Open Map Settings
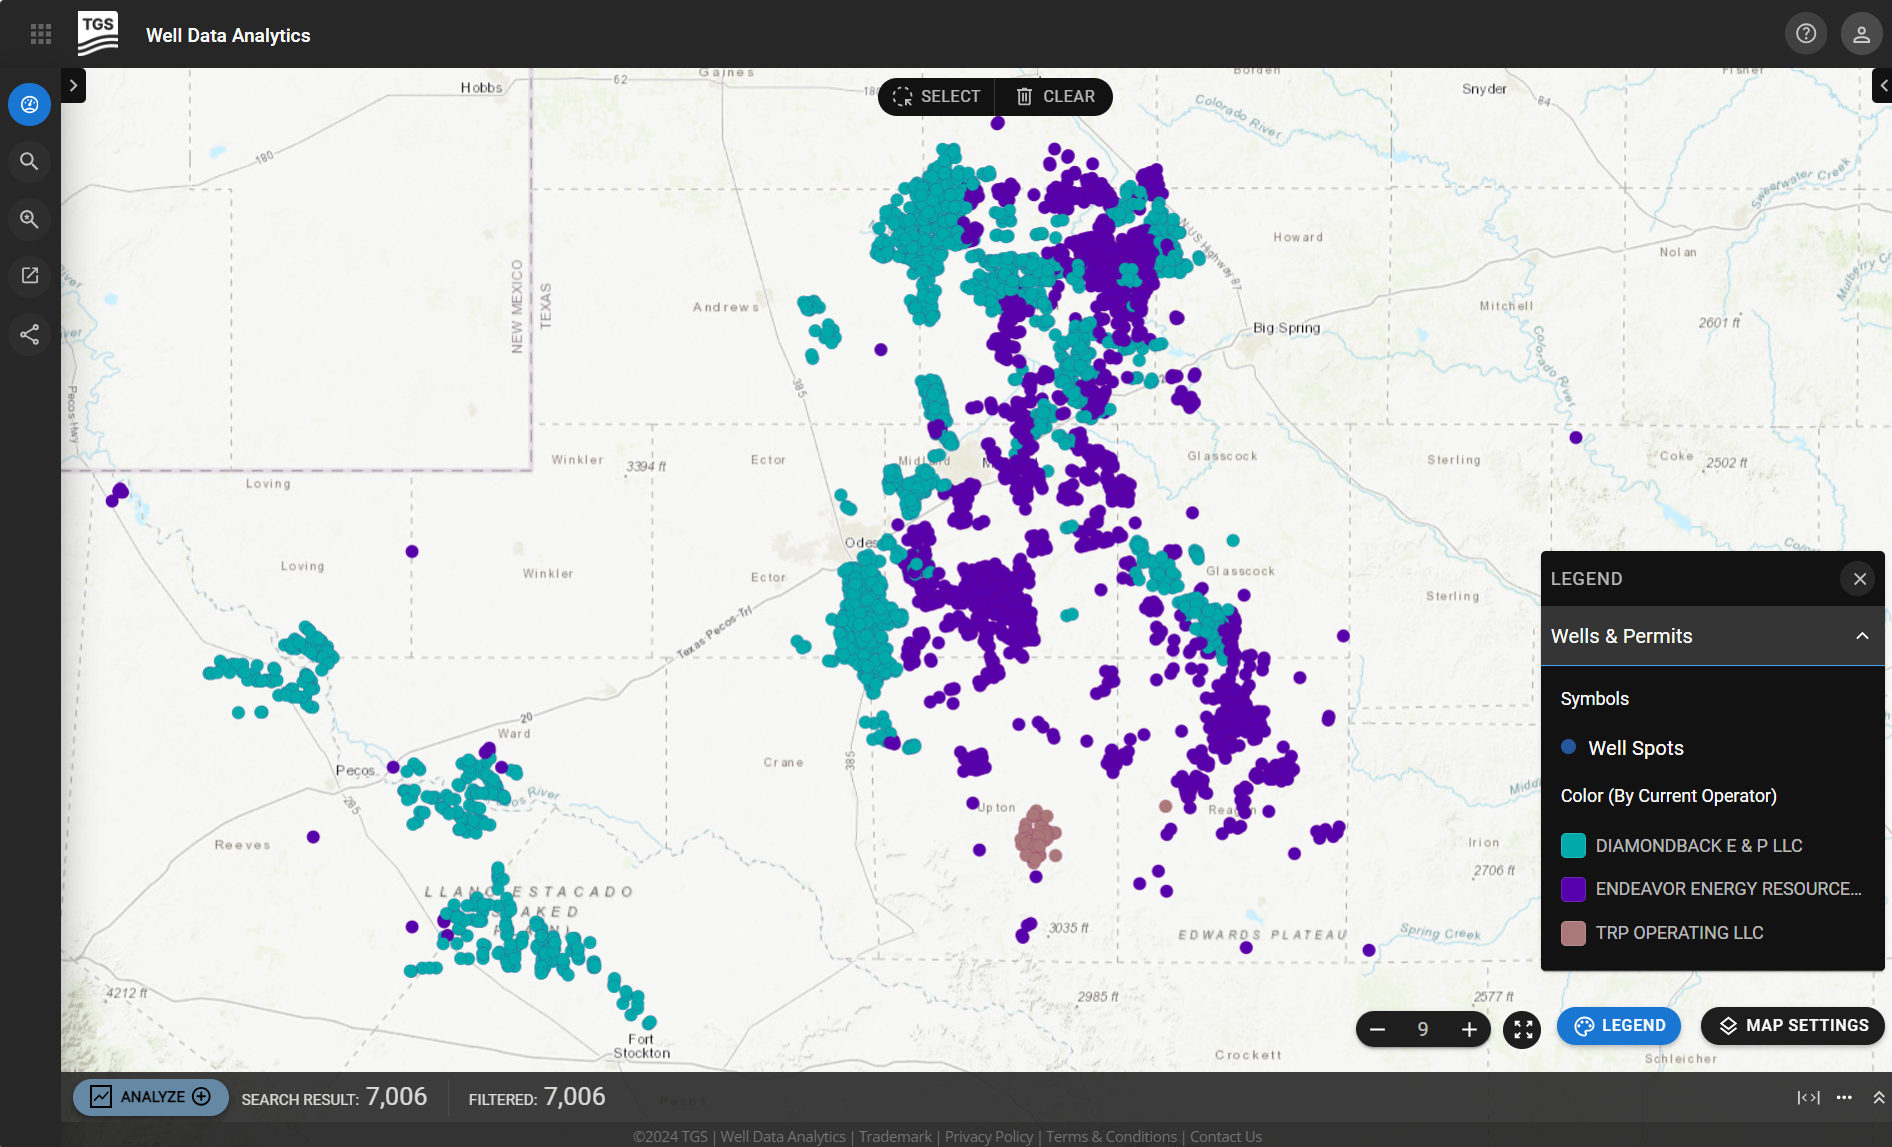This screenshot has width=1892, height=1147. (1791, 1025)
